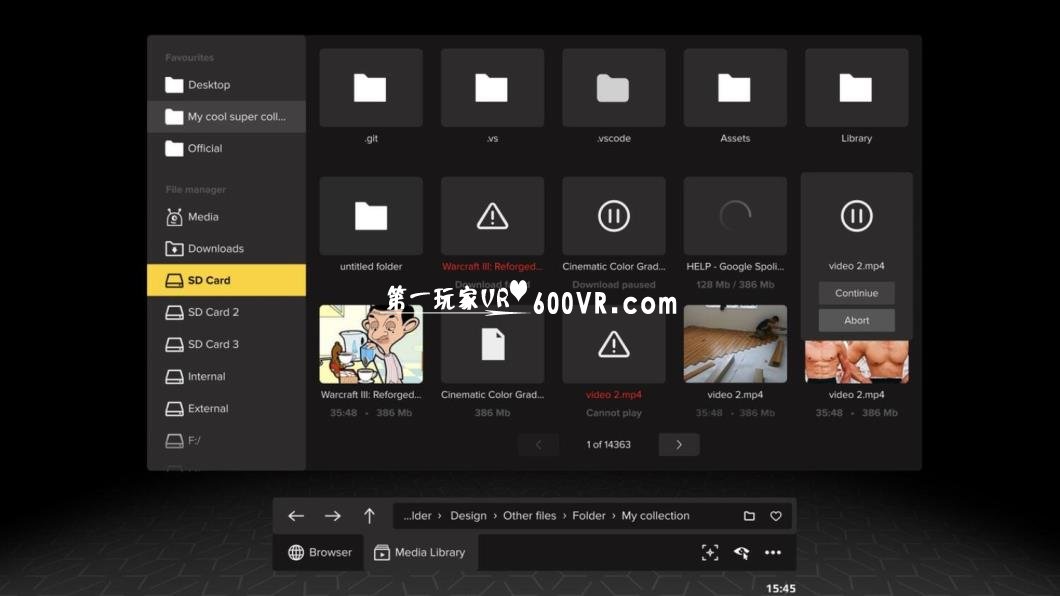The width and height of the screenshot is (1060, 596).
Task: Click the folder icon in path bar
Action: (x=749, y=516)
